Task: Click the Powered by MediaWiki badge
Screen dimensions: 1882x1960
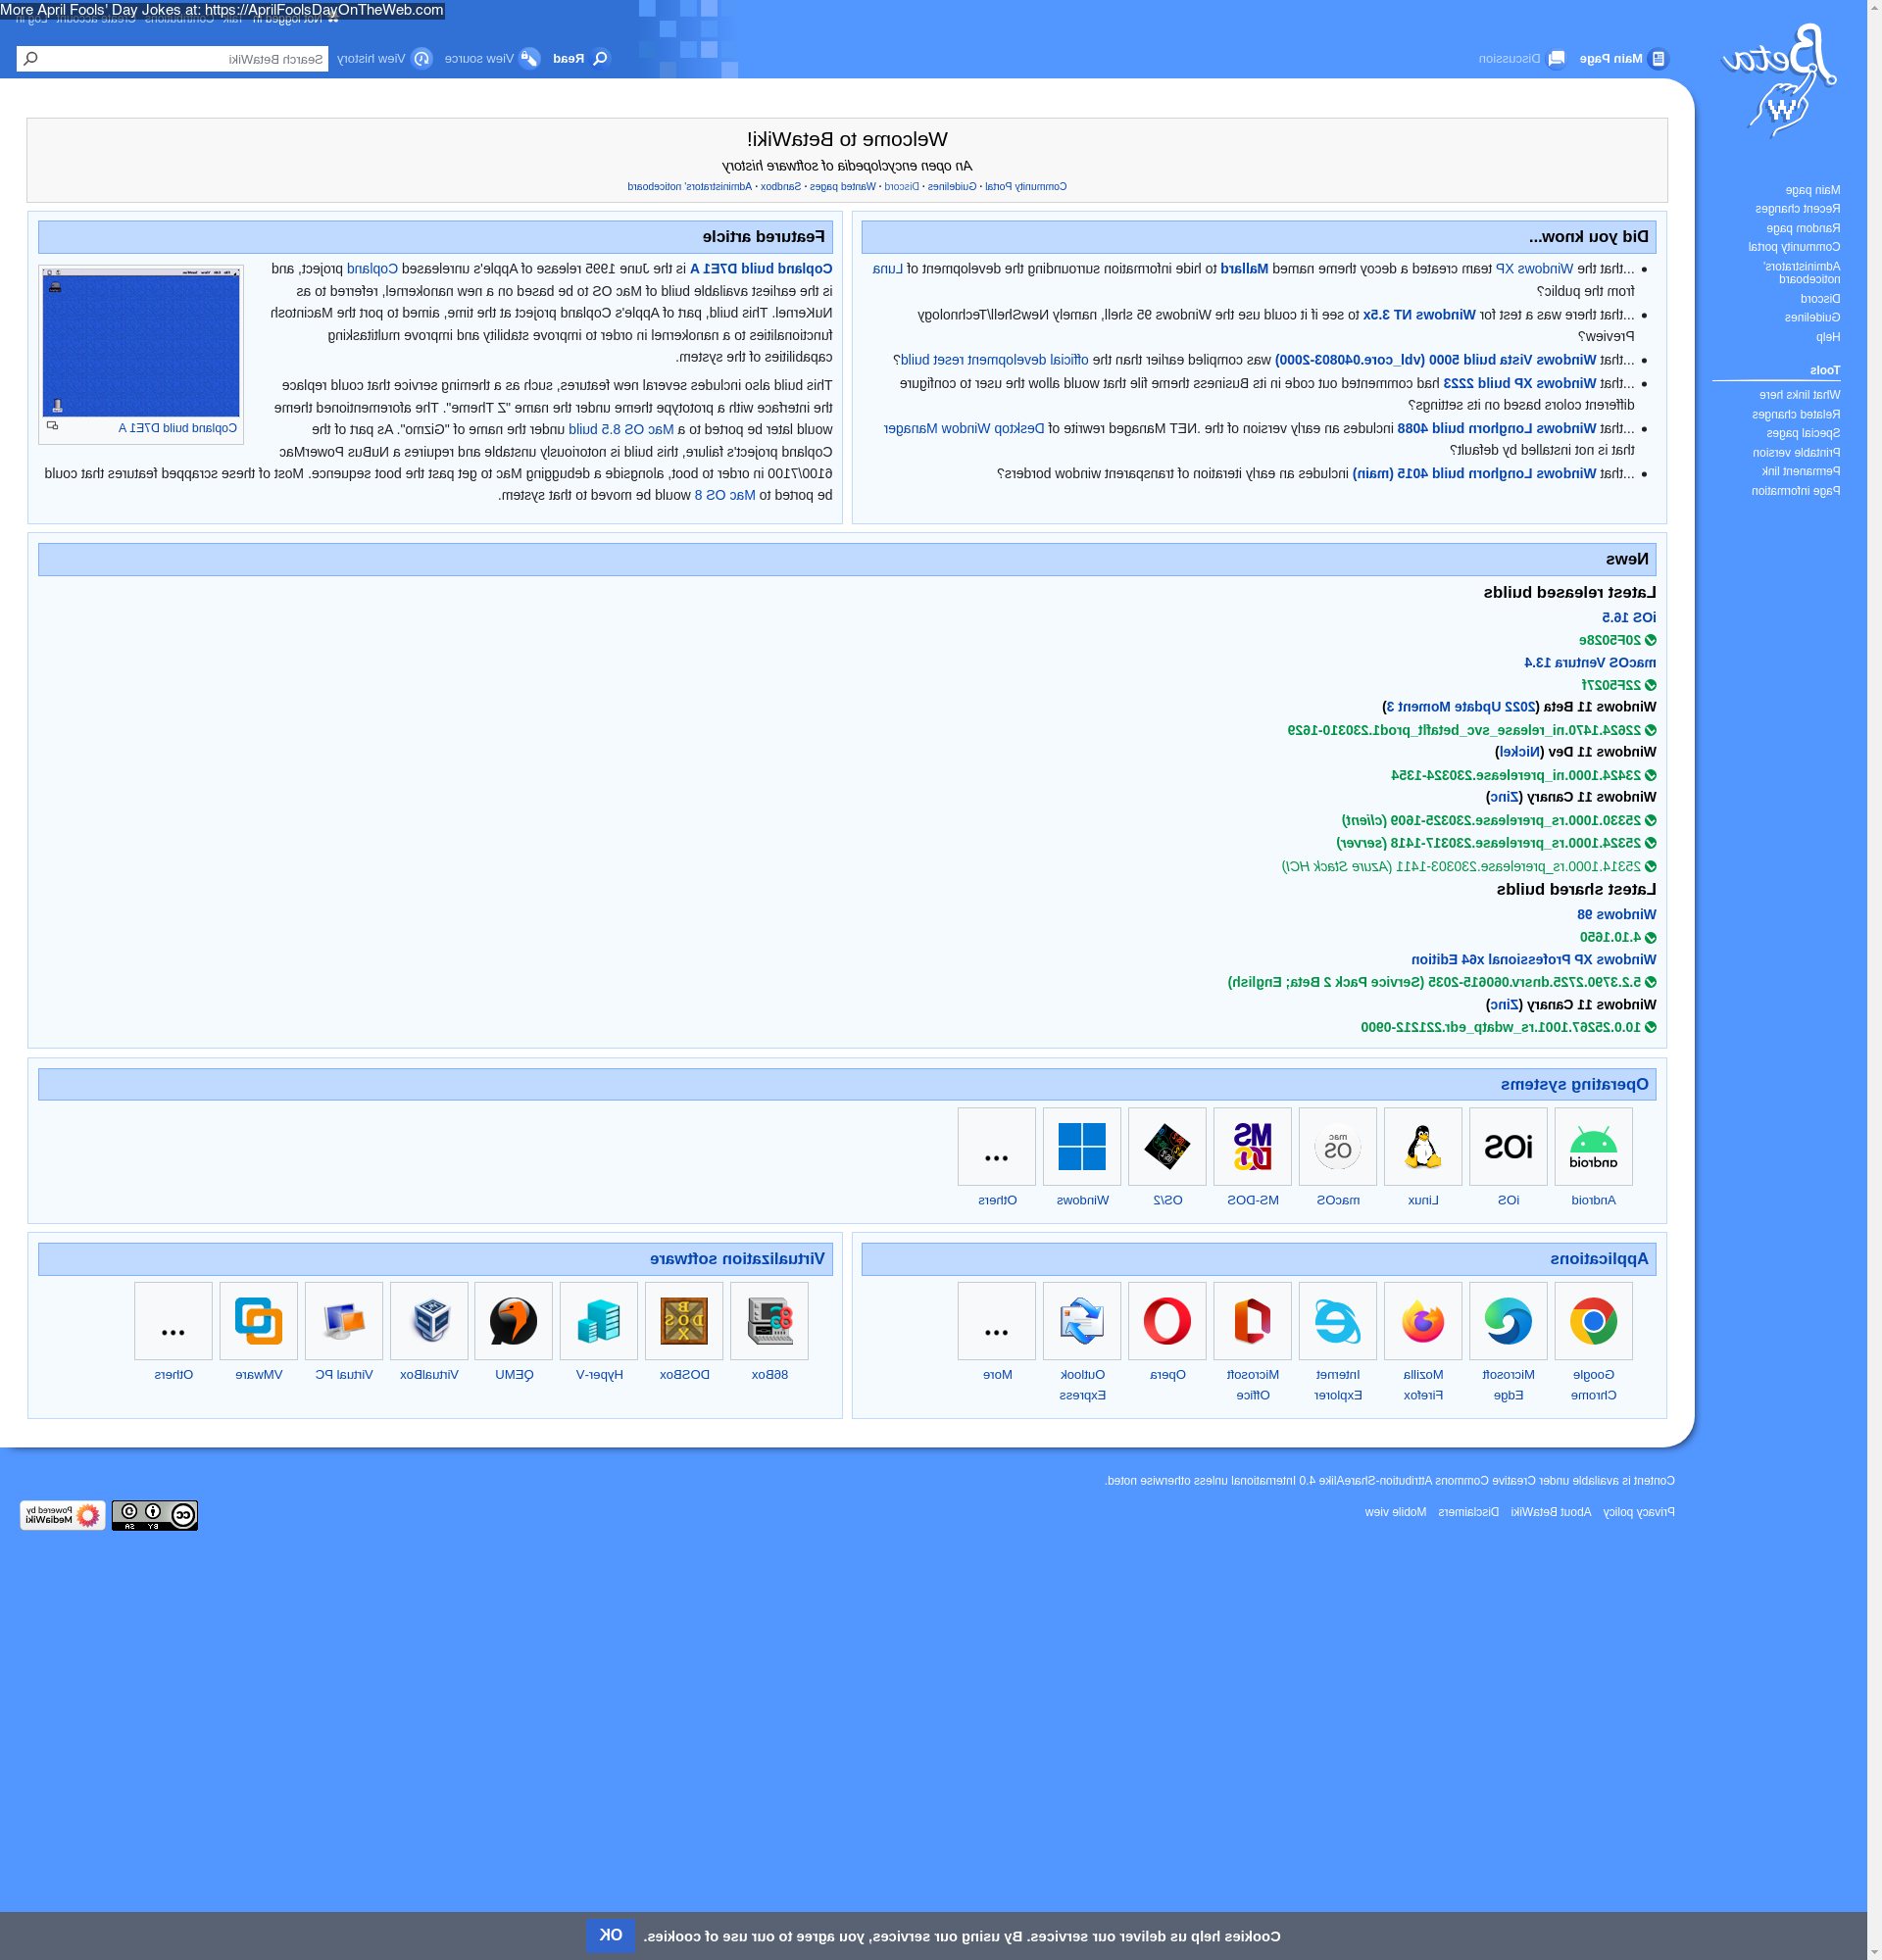Action: coord(62,1515)
